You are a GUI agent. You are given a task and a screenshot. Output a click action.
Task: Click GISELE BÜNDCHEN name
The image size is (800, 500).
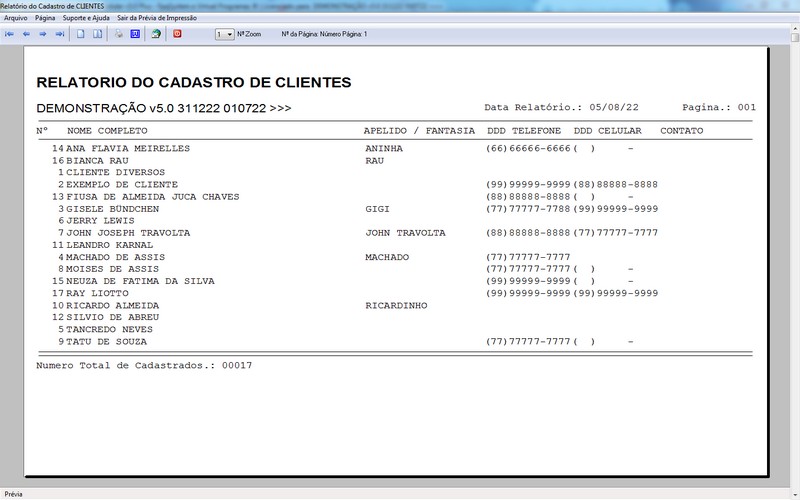(113, 209)
